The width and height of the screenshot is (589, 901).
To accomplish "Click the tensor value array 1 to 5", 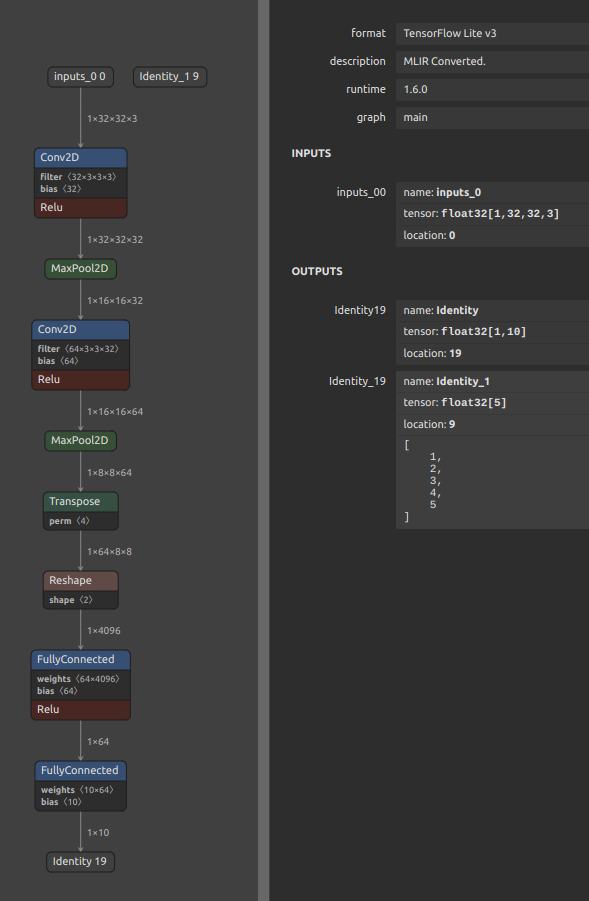I will pyautogui.click(x=492, y=482).
